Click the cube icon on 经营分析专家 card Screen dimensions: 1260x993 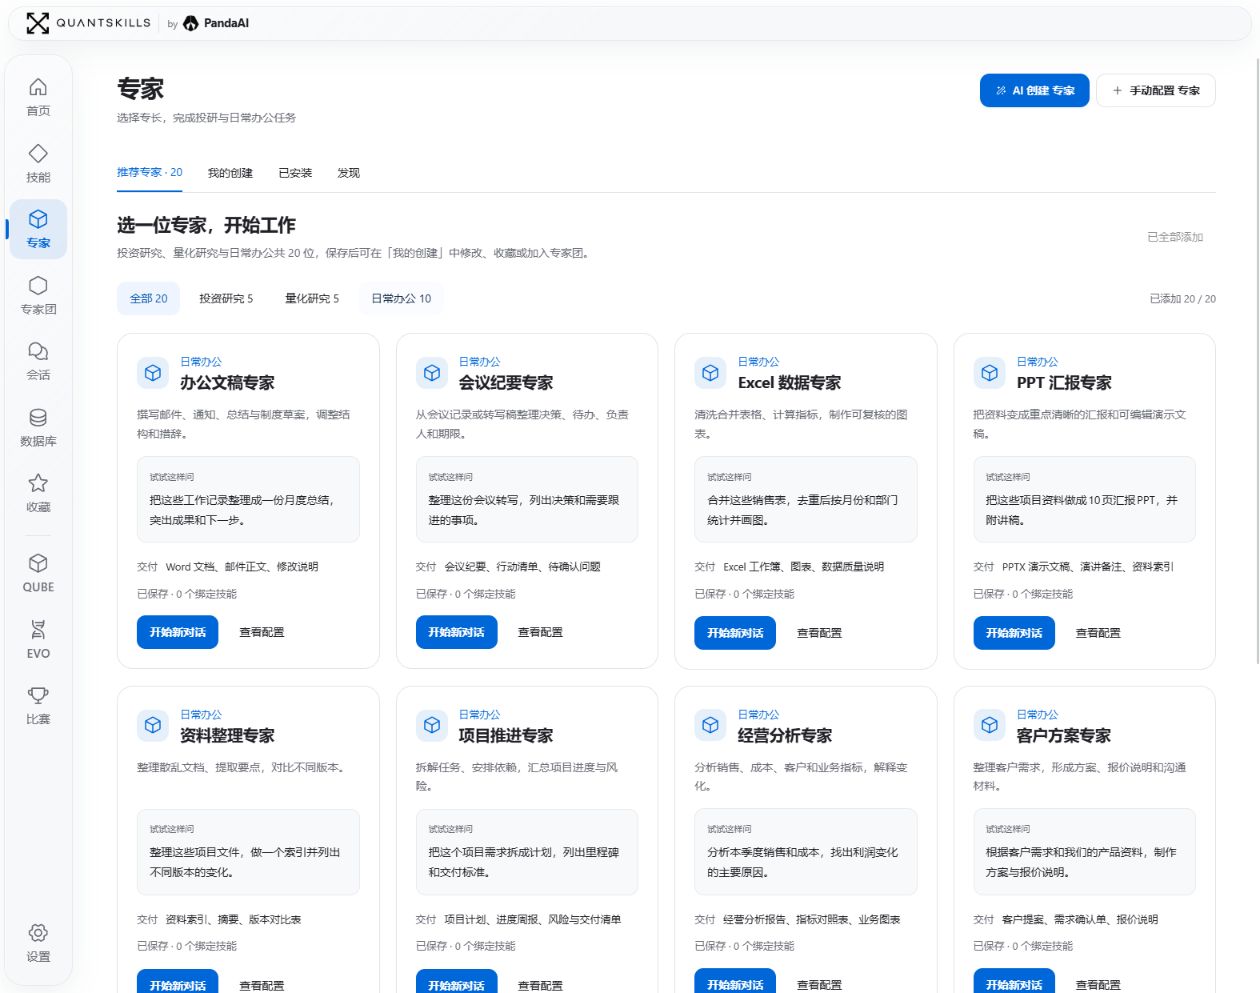pos(710,725)
